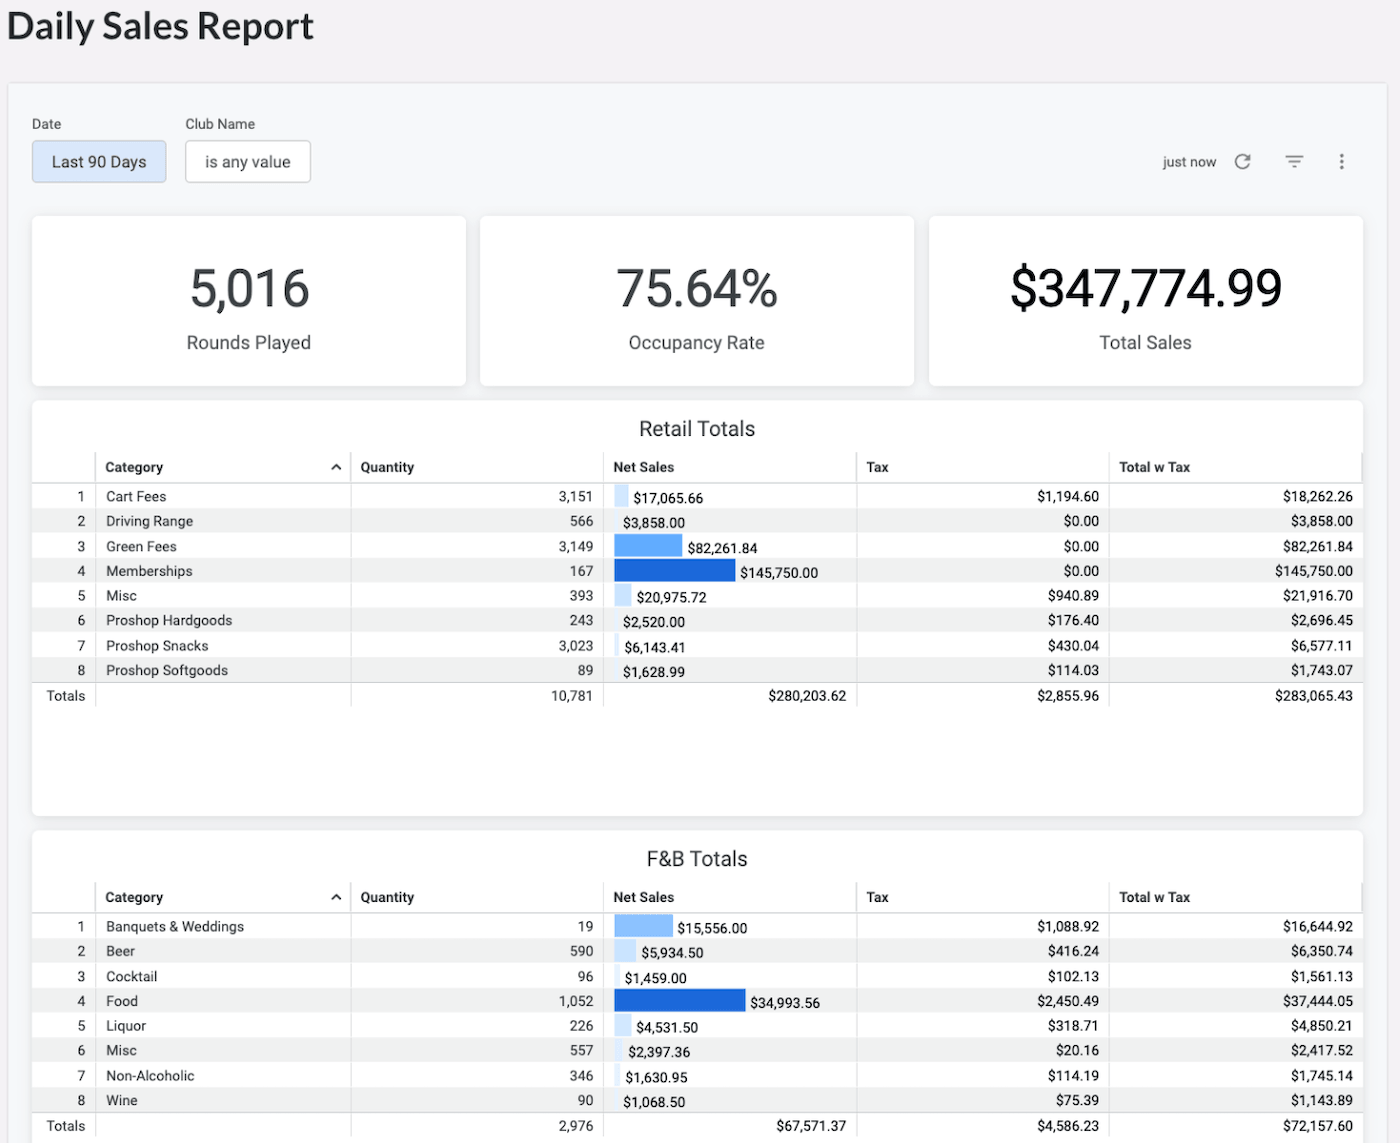This screenshot has width=1400, height=1143.
Task: Open the Last 90 Days date filter
Action: click(99, 162)
